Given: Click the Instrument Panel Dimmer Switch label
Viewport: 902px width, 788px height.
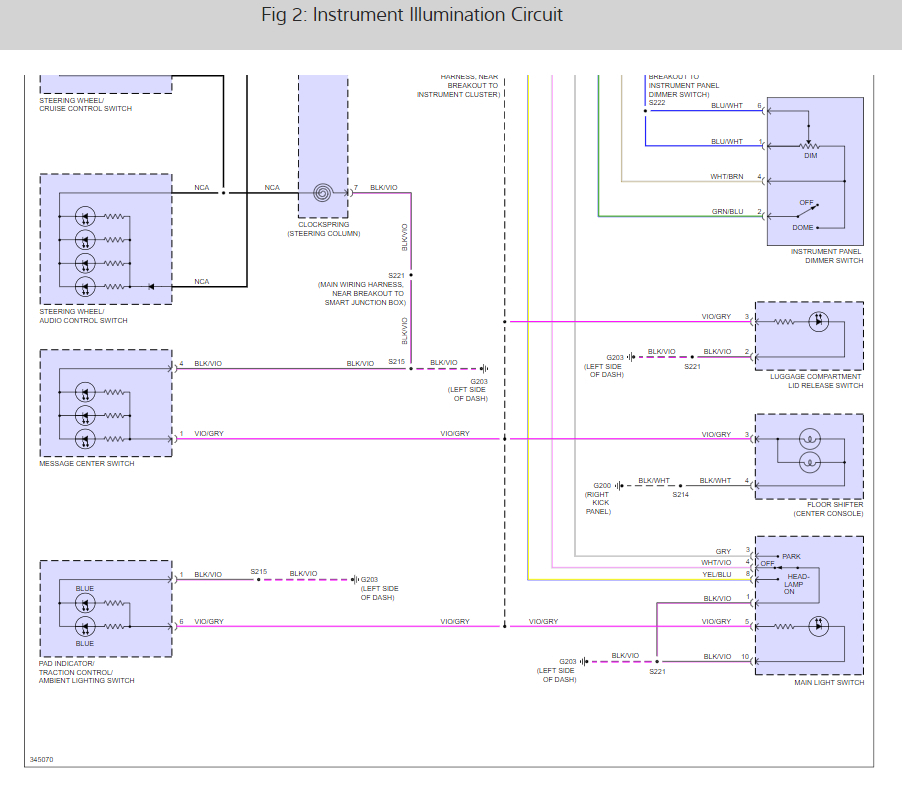Looking at the screenshot, I should 827,256.
